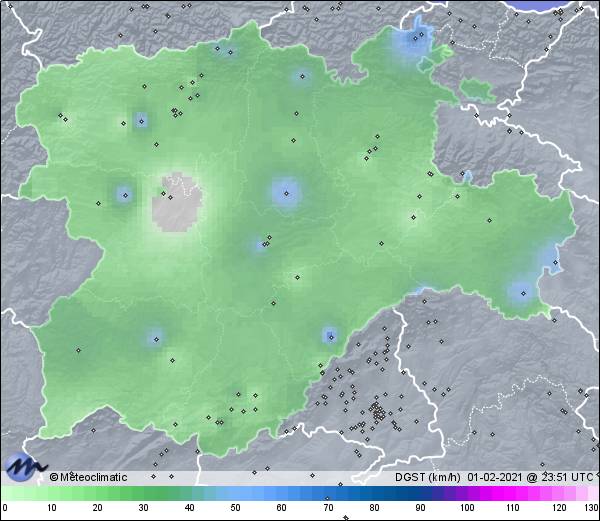Click the legend value 110

point(513,508)
